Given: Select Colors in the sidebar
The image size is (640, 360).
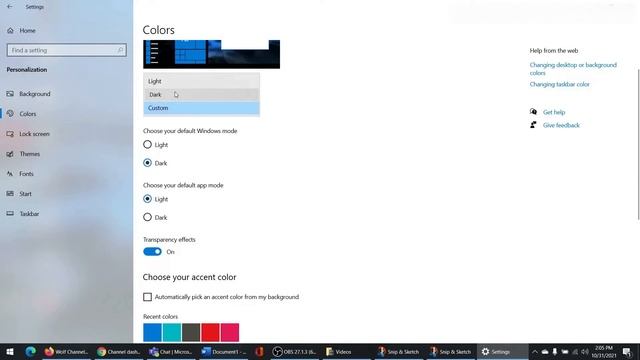Looking at the screenshot, I should [x=22, y=114].
